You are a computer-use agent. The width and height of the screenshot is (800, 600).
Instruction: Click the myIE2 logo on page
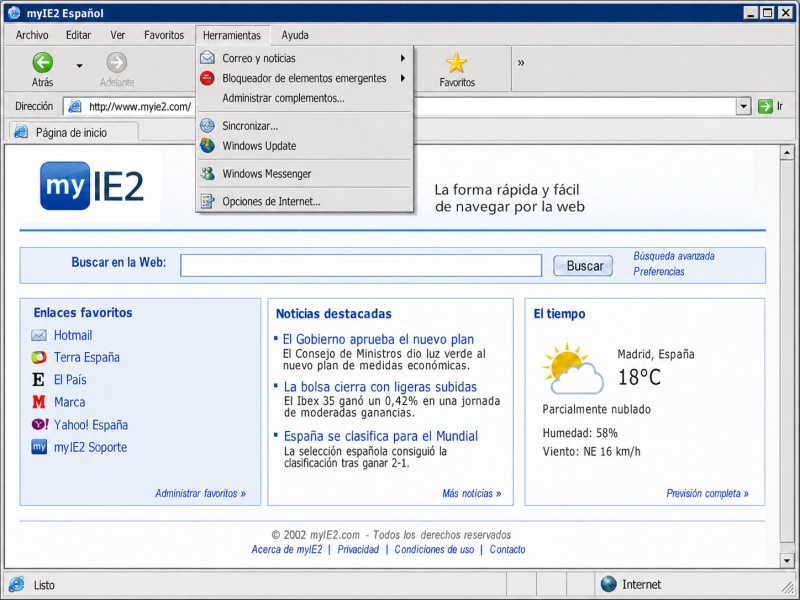click(92, 186)
